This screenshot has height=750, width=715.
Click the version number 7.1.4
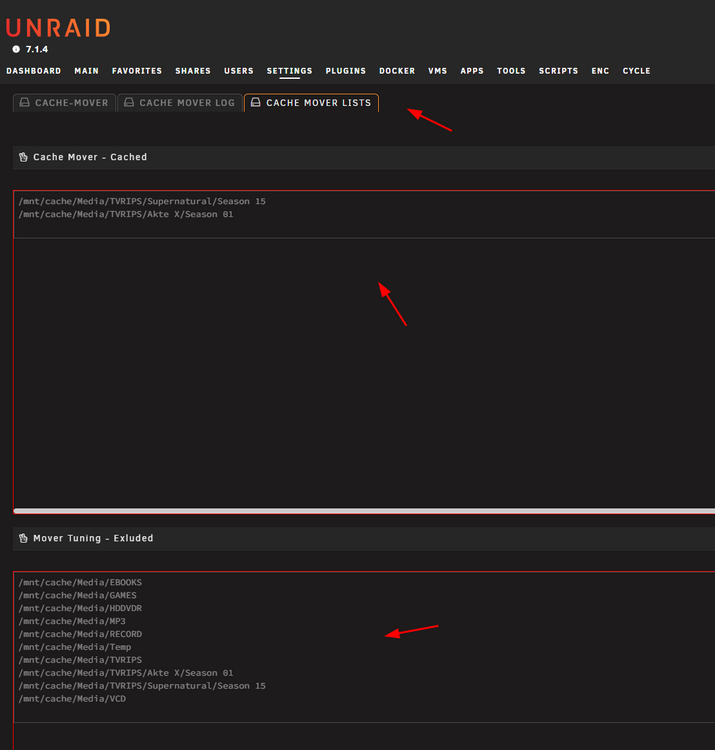37,49
